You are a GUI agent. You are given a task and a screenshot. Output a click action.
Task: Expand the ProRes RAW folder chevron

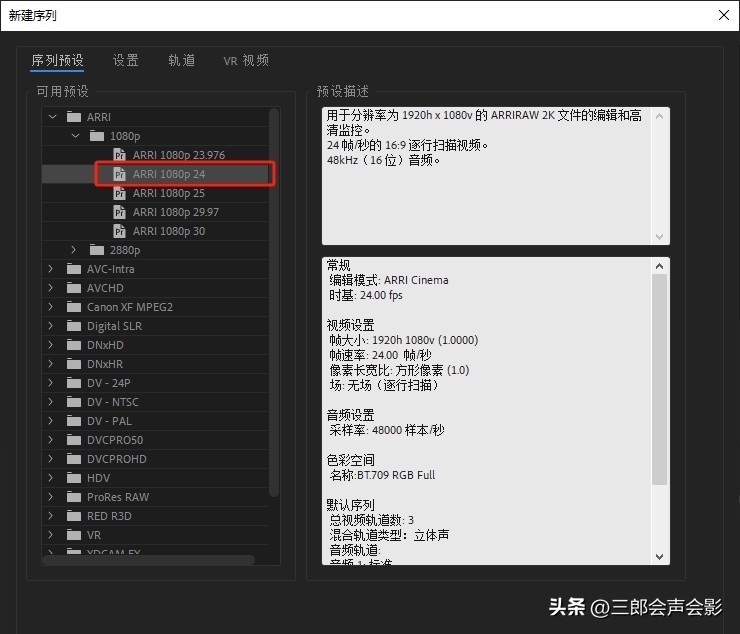pyautogui.click(x=50, y=497)
